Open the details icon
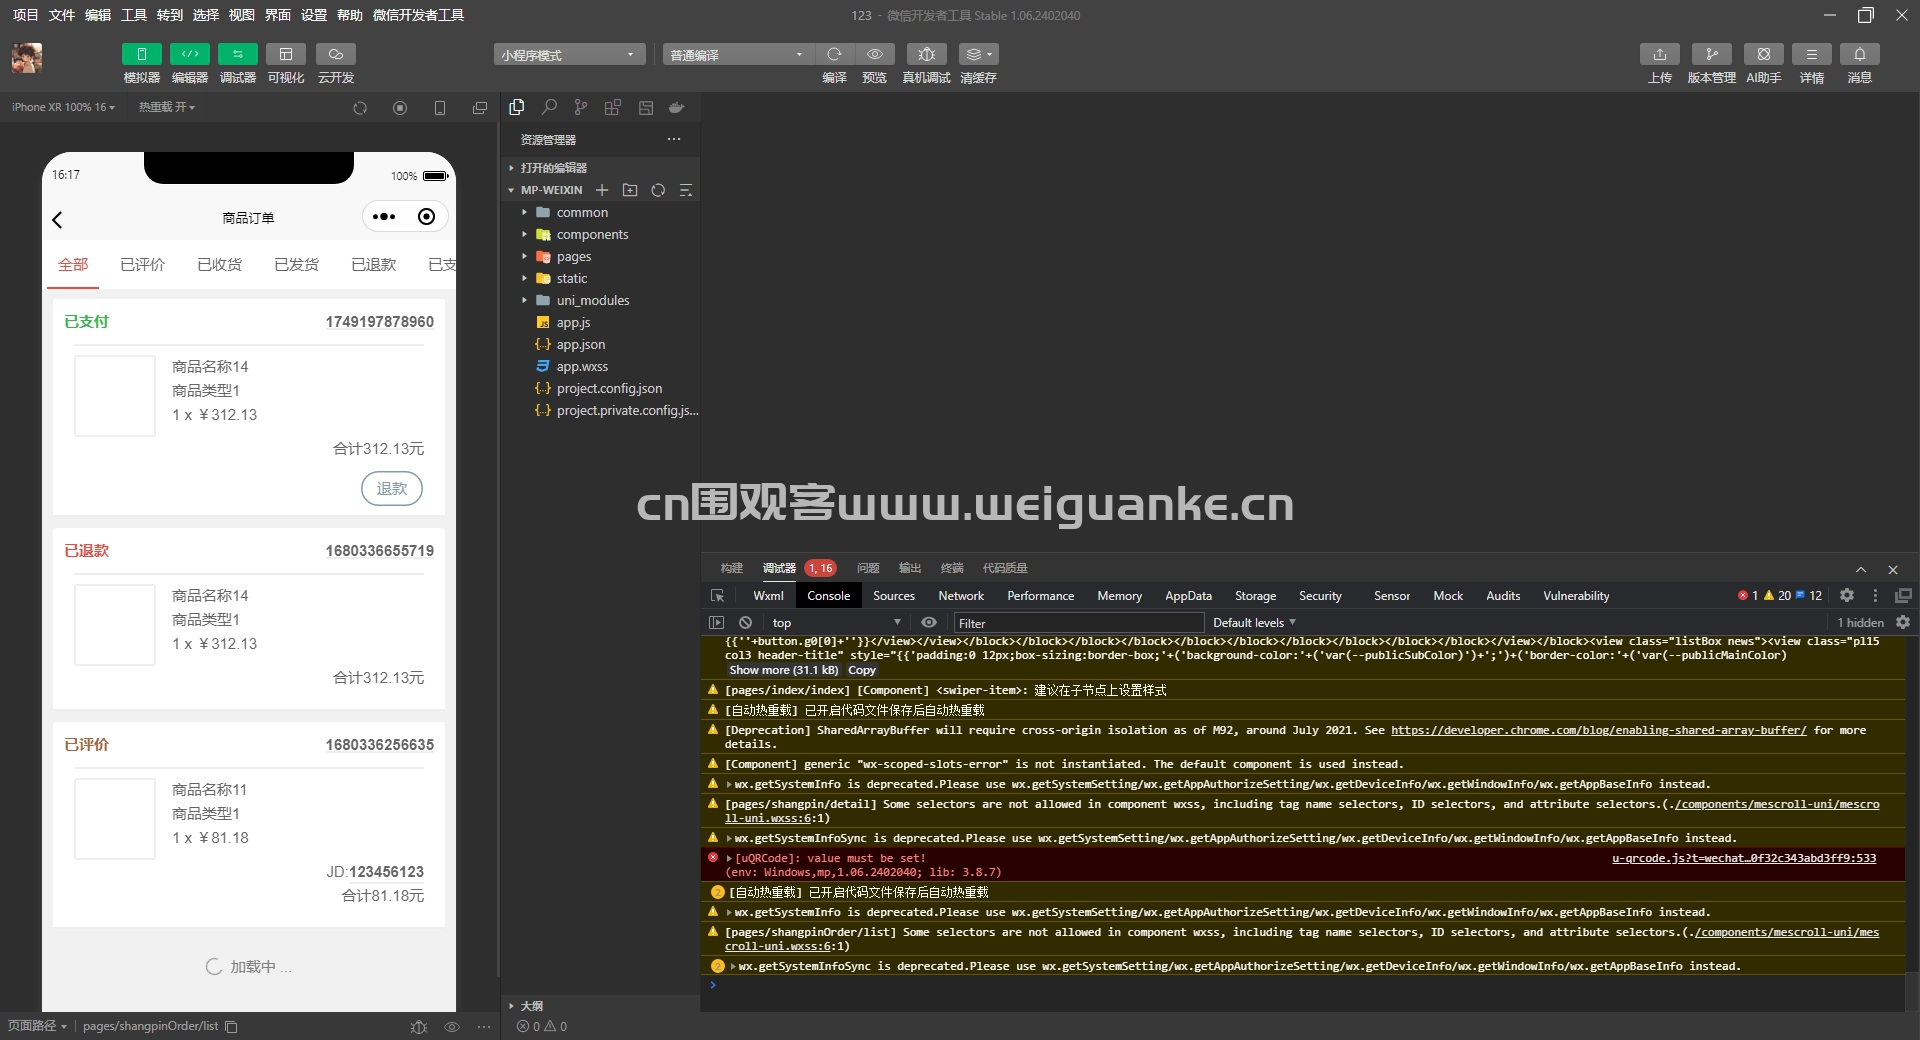 point(1811,54)
